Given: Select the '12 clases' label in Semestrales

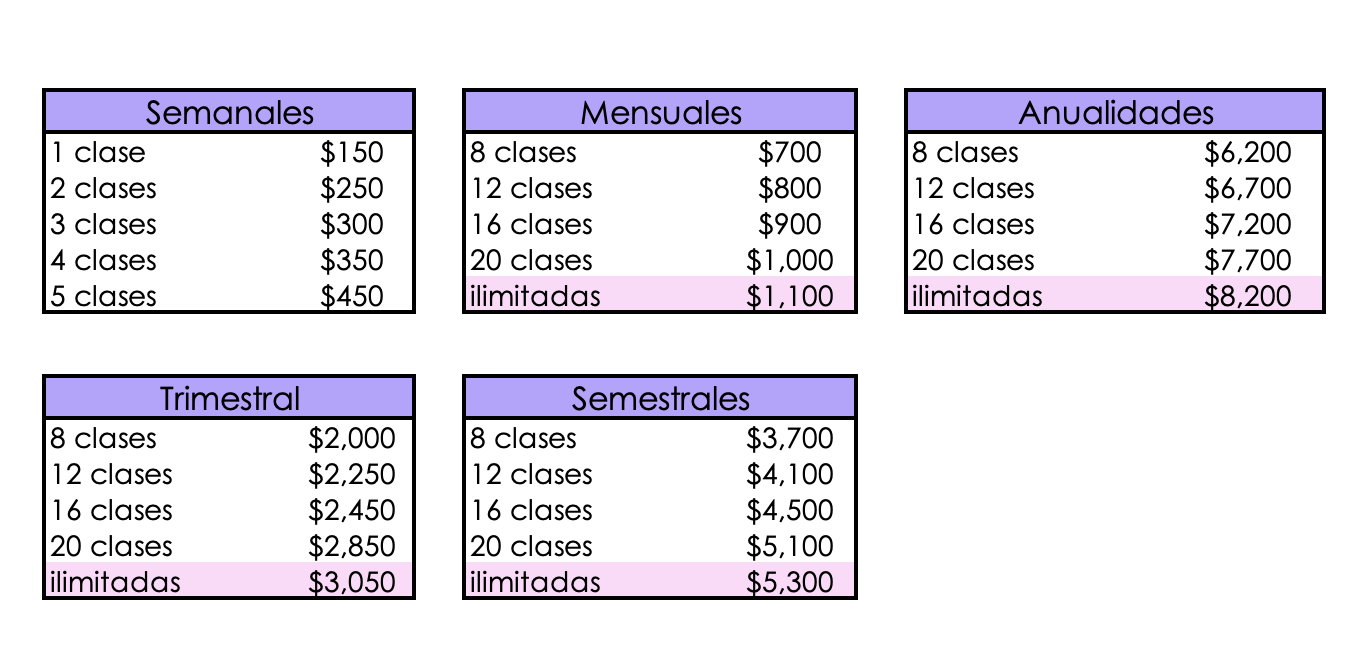Looking at the screenshot, I should click(x=532, y=475).
